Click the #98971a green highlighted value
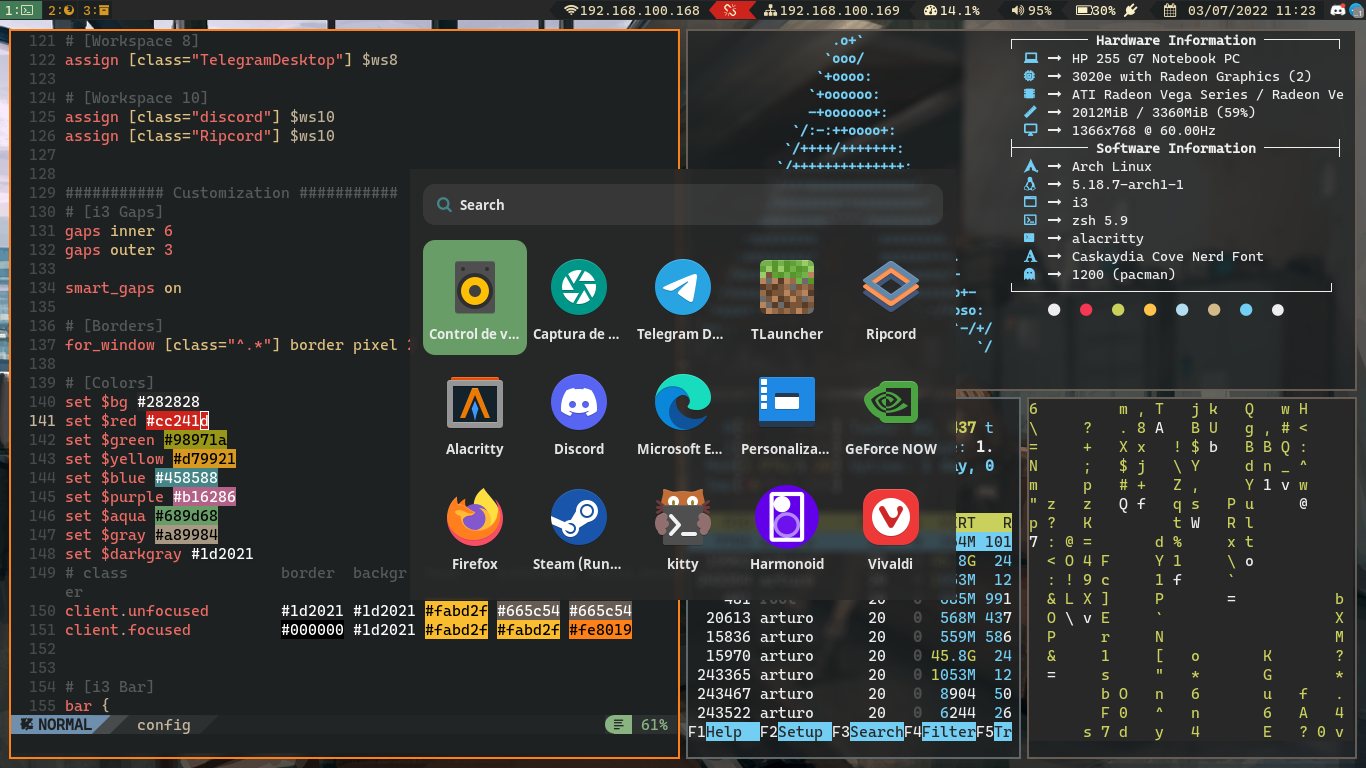 pos(195,440)
